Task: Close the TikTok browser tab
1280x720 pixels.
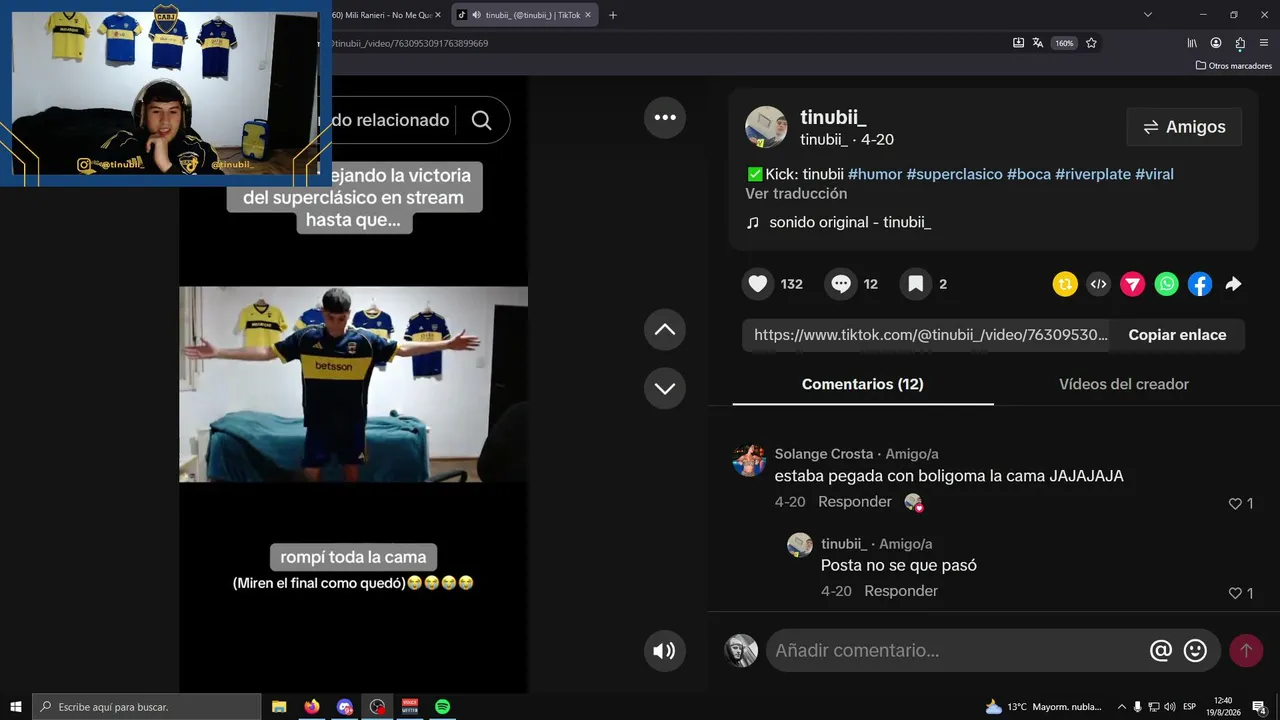Action: [x=589, y=15]
